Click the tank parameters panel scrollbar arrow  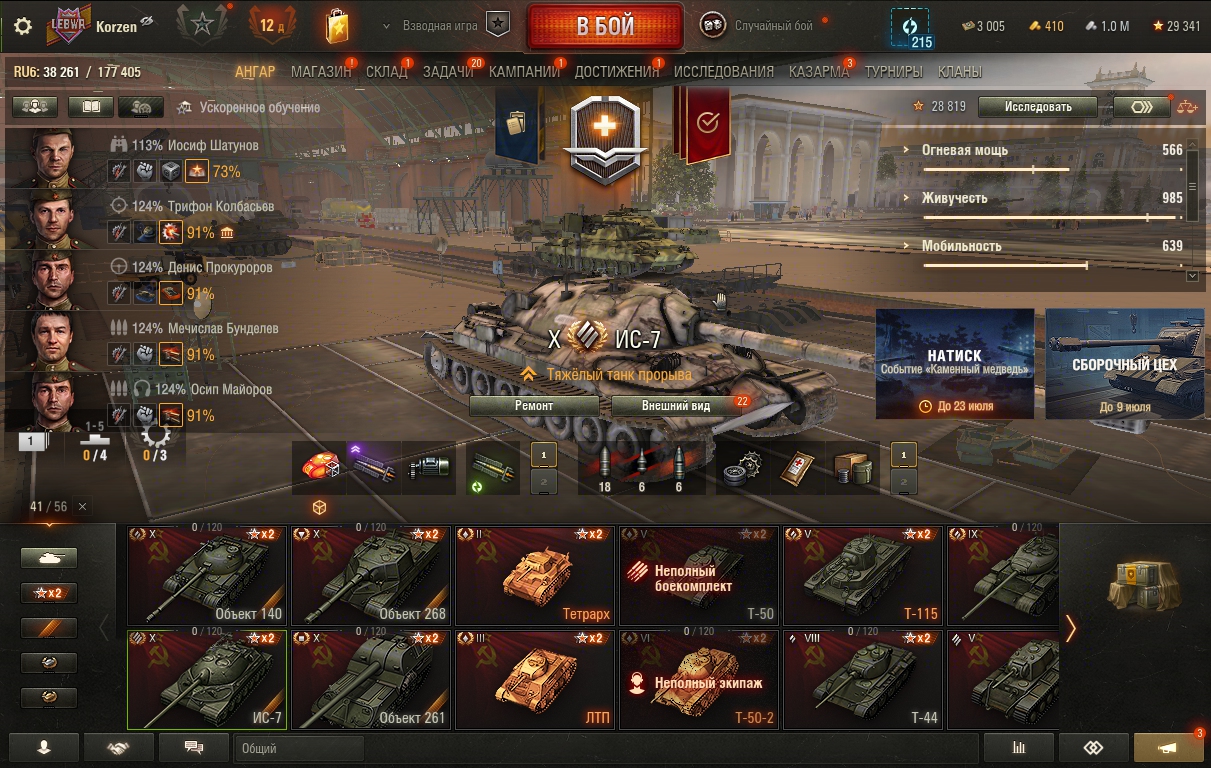coord(1191,275)
